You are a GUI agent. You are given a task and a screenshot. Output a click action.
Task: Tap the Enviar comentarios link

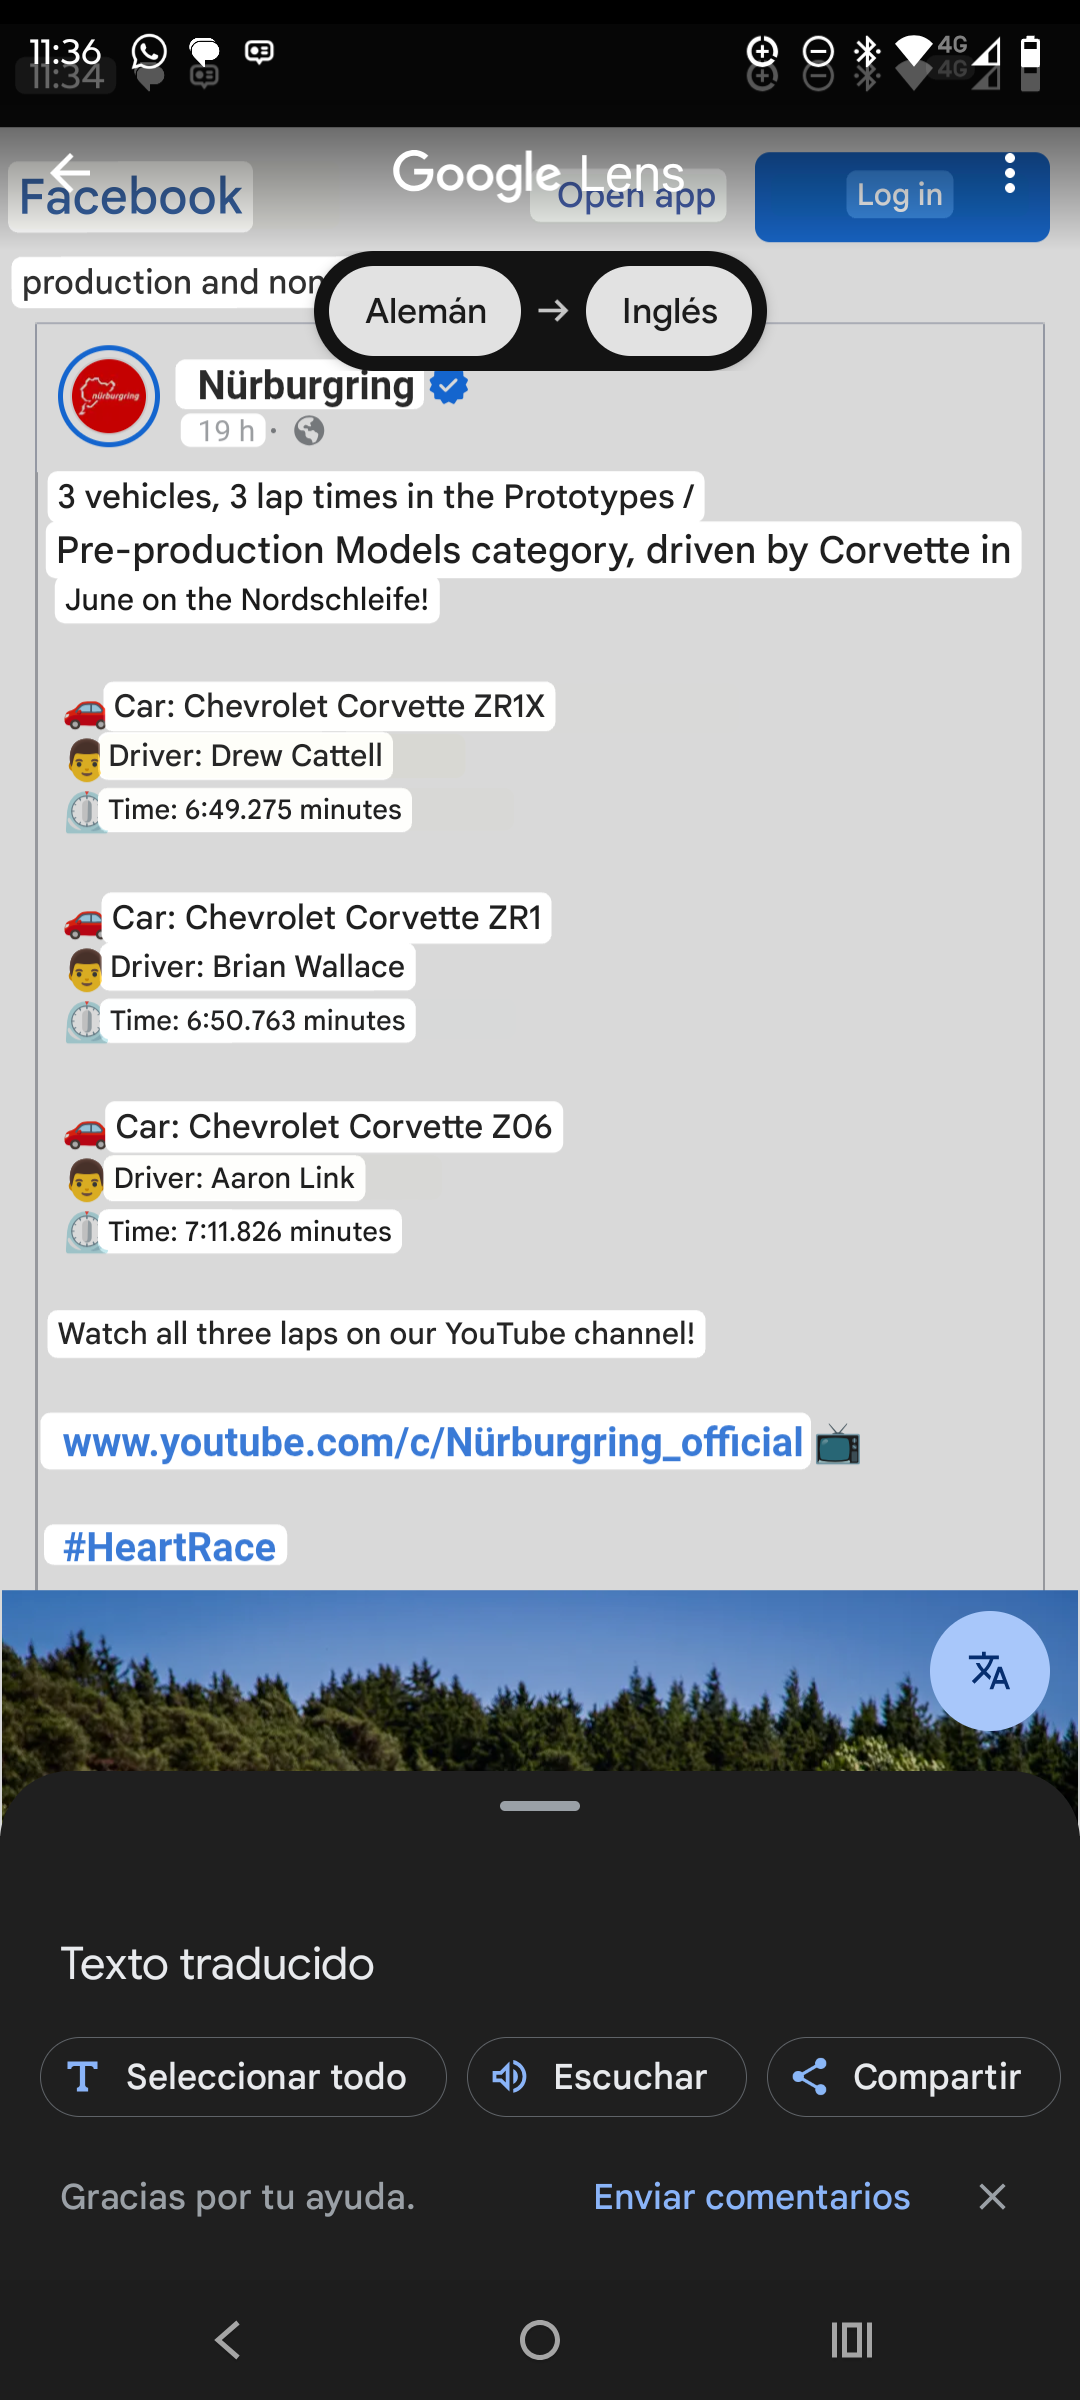coord(752,2196)
